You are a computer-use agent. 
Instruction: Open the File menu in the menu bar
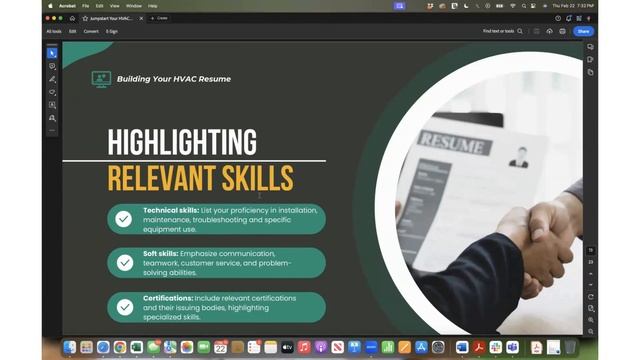85,6
